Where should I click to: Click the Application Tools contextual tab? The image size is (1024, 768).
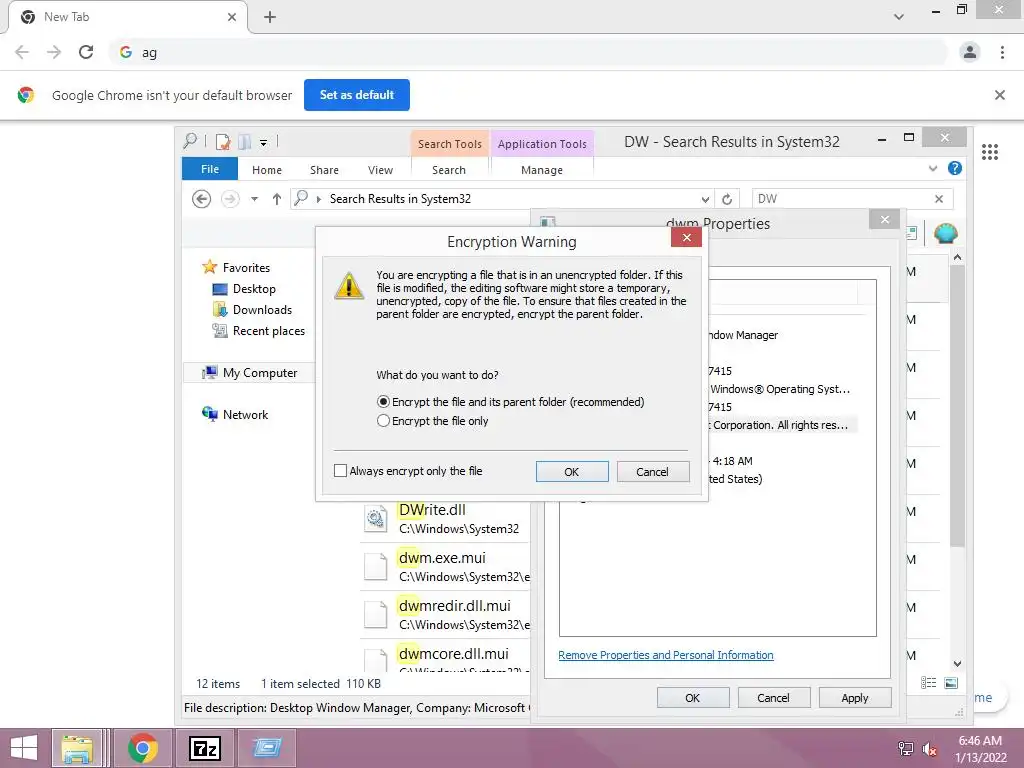click(542, 144)
